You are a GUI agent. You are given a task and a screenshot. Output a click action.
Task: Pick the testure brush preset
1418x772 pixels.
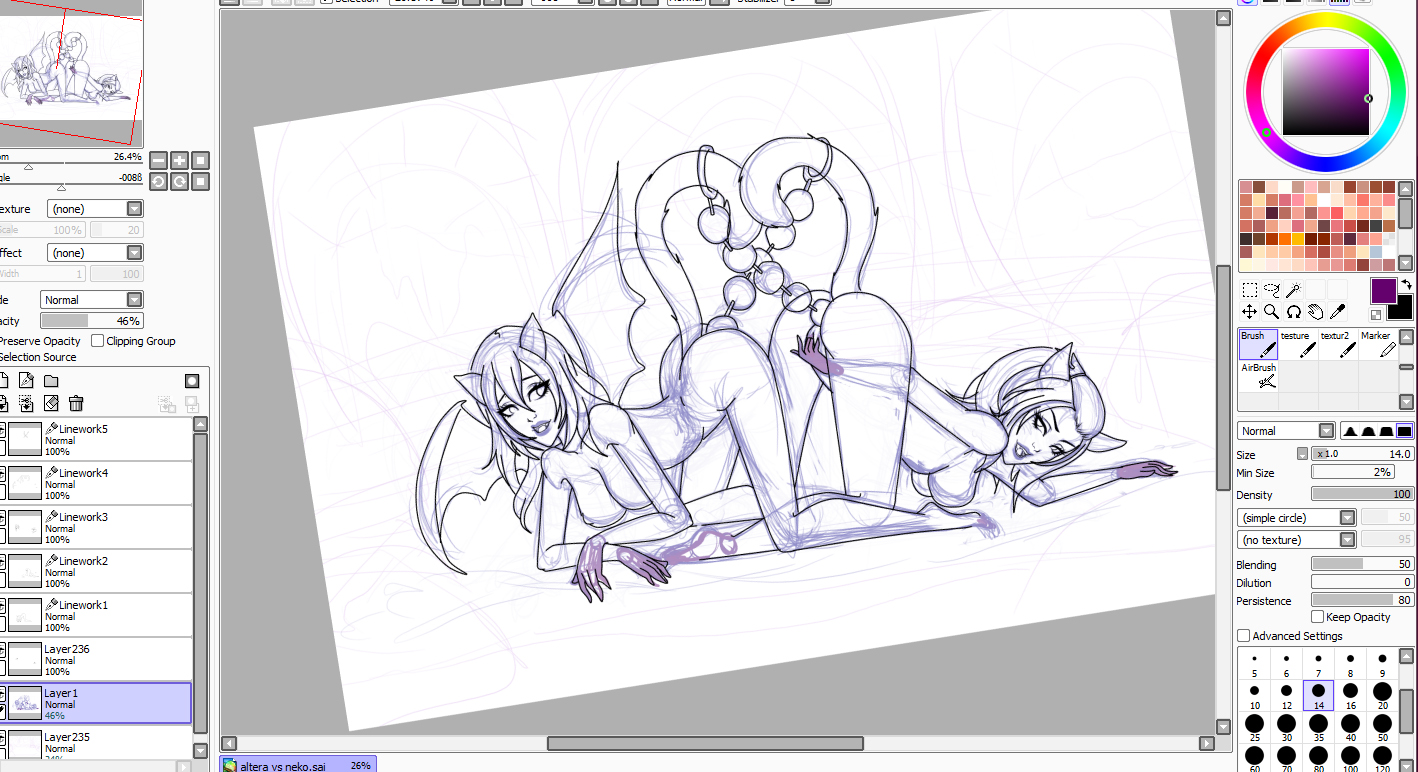(x=1298, y=343)
